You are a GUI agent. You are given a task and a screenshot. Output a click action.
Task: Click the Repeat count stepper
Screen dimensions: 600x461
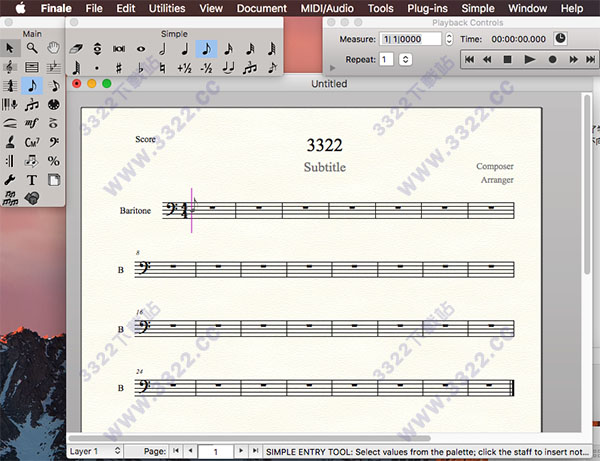click(x=406, y=59)
